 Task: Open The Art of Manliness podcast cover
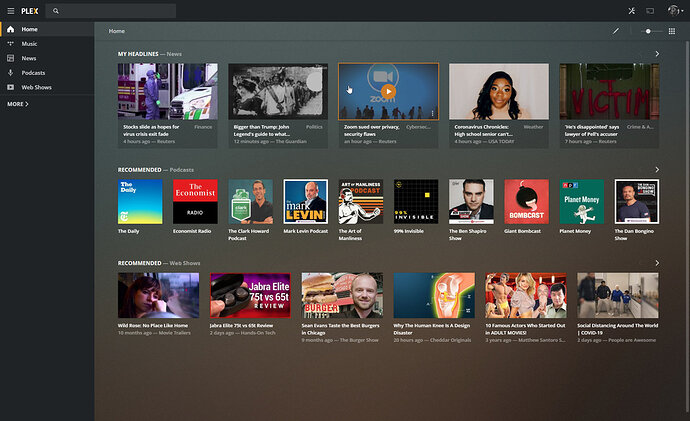361,201
